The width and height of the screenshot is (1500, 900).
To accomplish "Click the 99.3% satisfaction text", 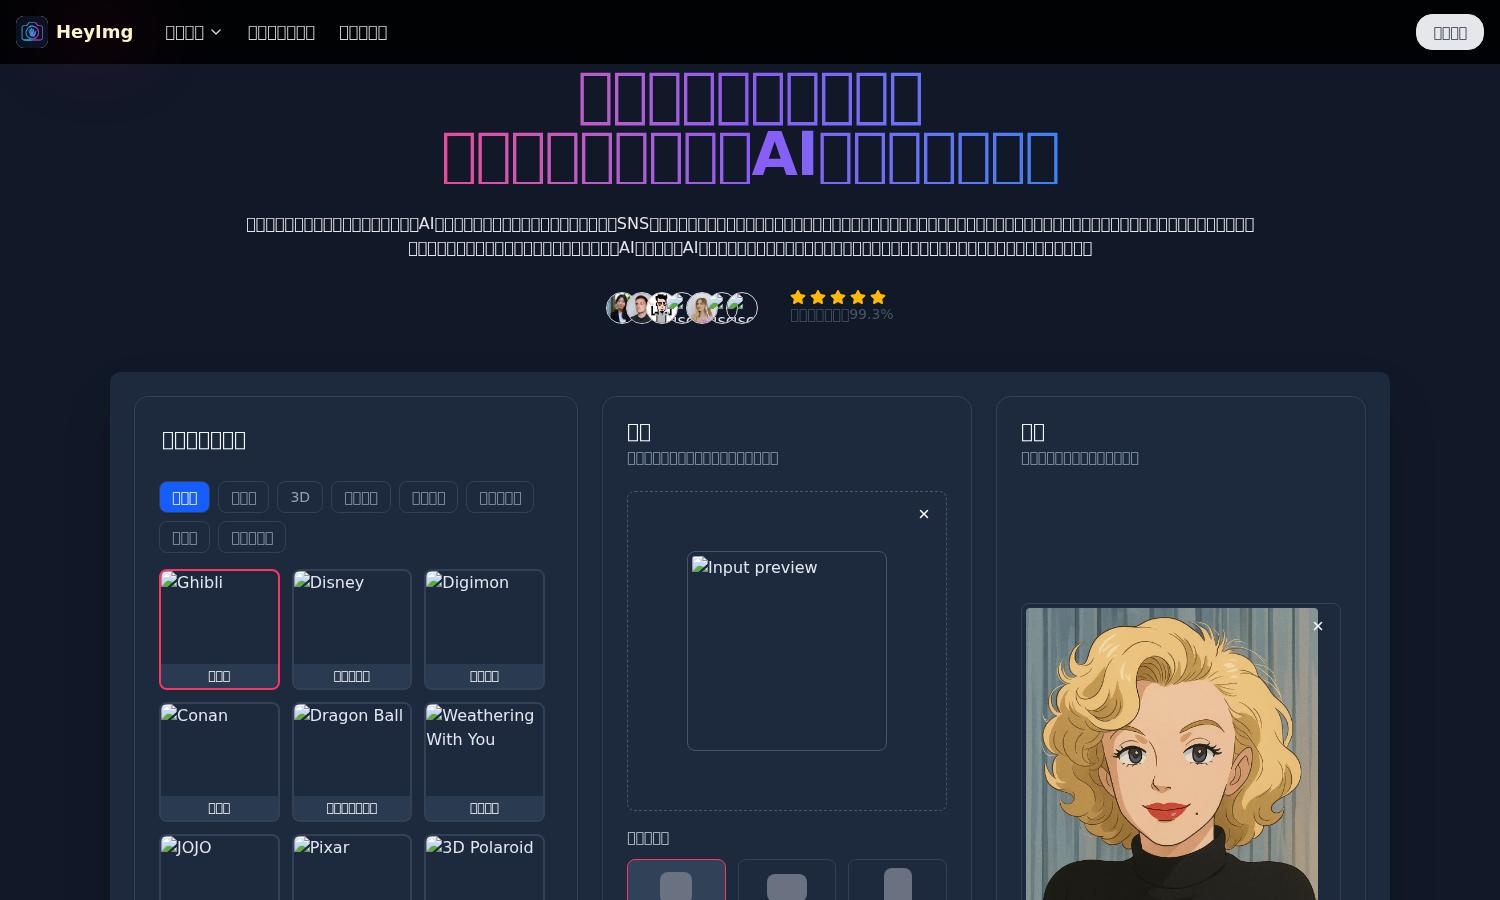I will coord(842,314).
